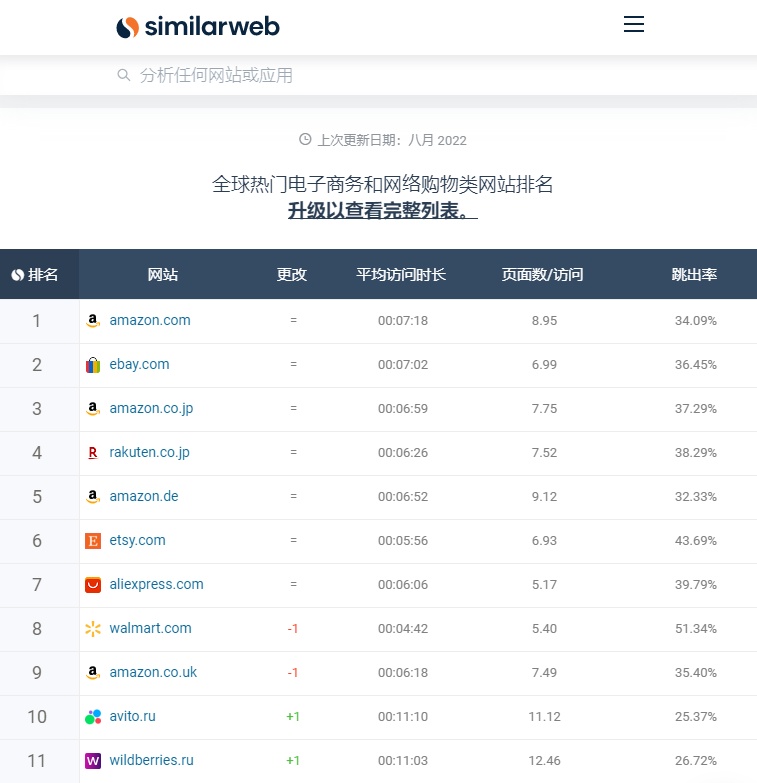
Task: Click the 跳出率 column header
Action: click(x=694, y=275)
